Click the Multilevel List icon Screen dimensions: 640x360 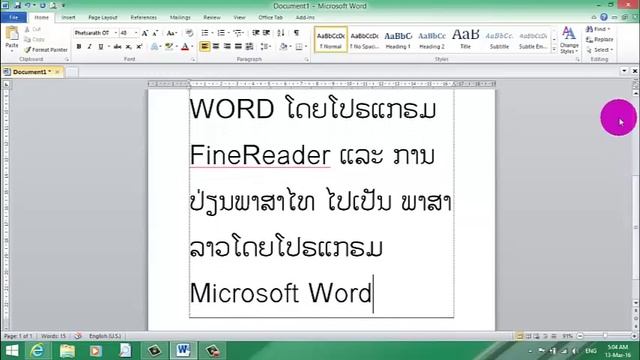(x=239, y=33)
